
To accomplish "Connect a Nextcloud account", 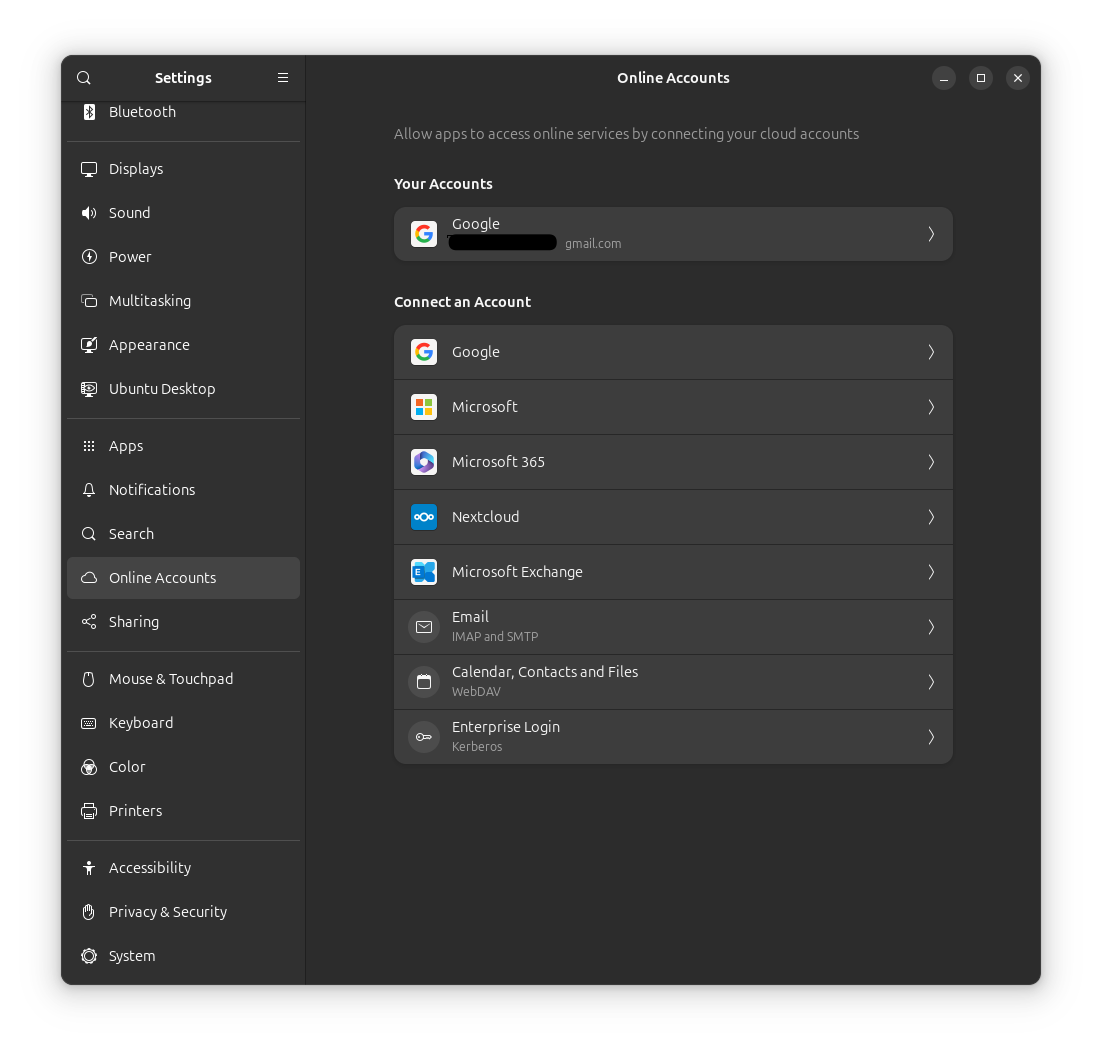I will tap(673, 517).
